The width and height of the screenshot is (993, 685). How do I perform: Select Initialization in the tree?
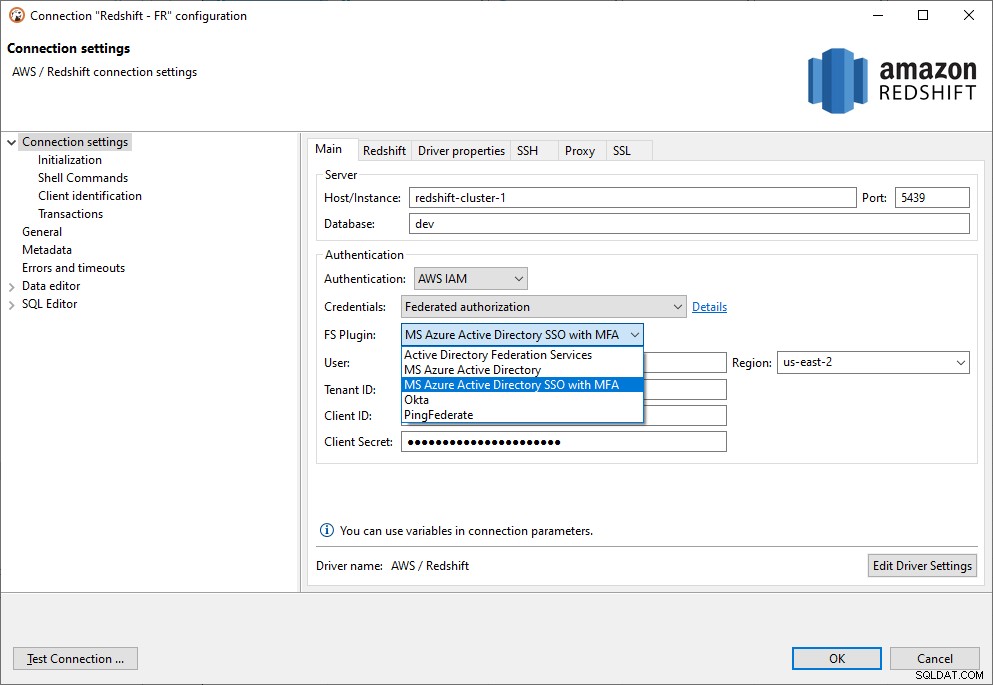pos(70,160)
